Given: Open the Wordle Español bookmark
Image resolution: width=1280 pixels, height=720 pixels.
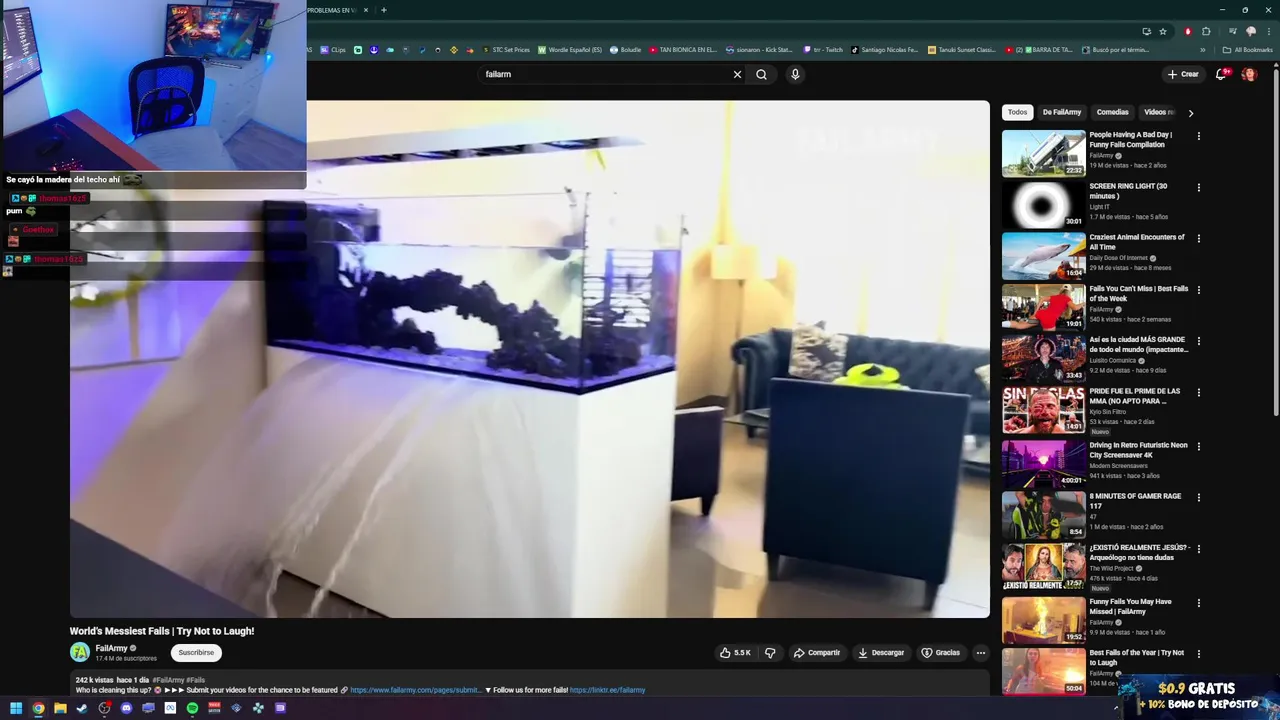Looking at the screenshot, I should pos(570,50).
